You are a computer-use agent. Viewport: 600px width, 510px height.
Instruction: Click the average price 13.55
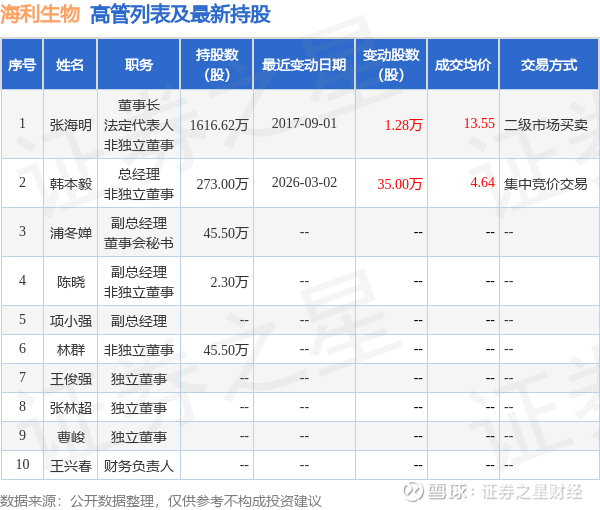tap(479, 123)
